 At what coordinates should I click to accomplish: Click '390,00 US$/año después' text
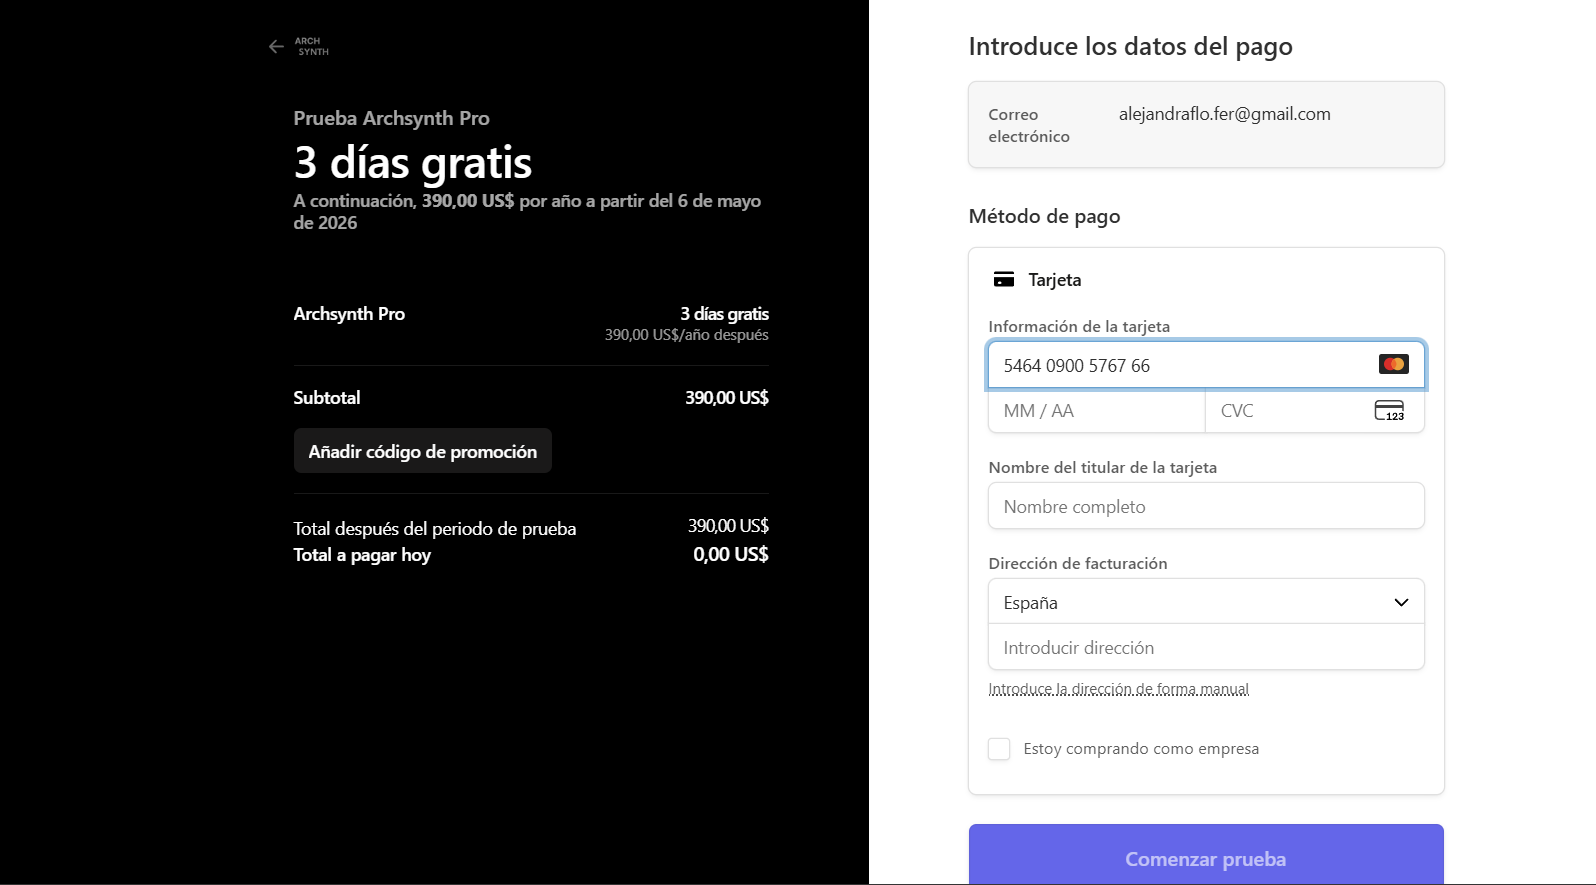click(x=687, y=335)
